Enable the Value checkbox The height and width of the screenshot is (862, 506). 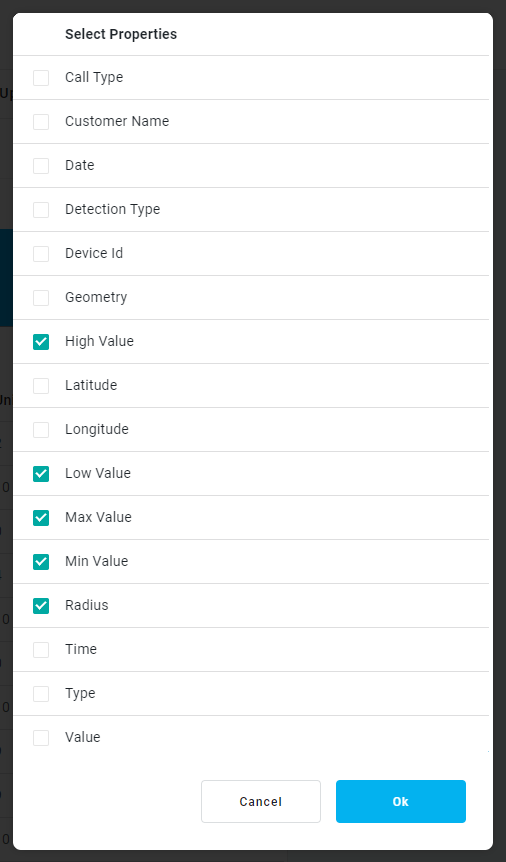pyautogui.click(x=41, y=738)
